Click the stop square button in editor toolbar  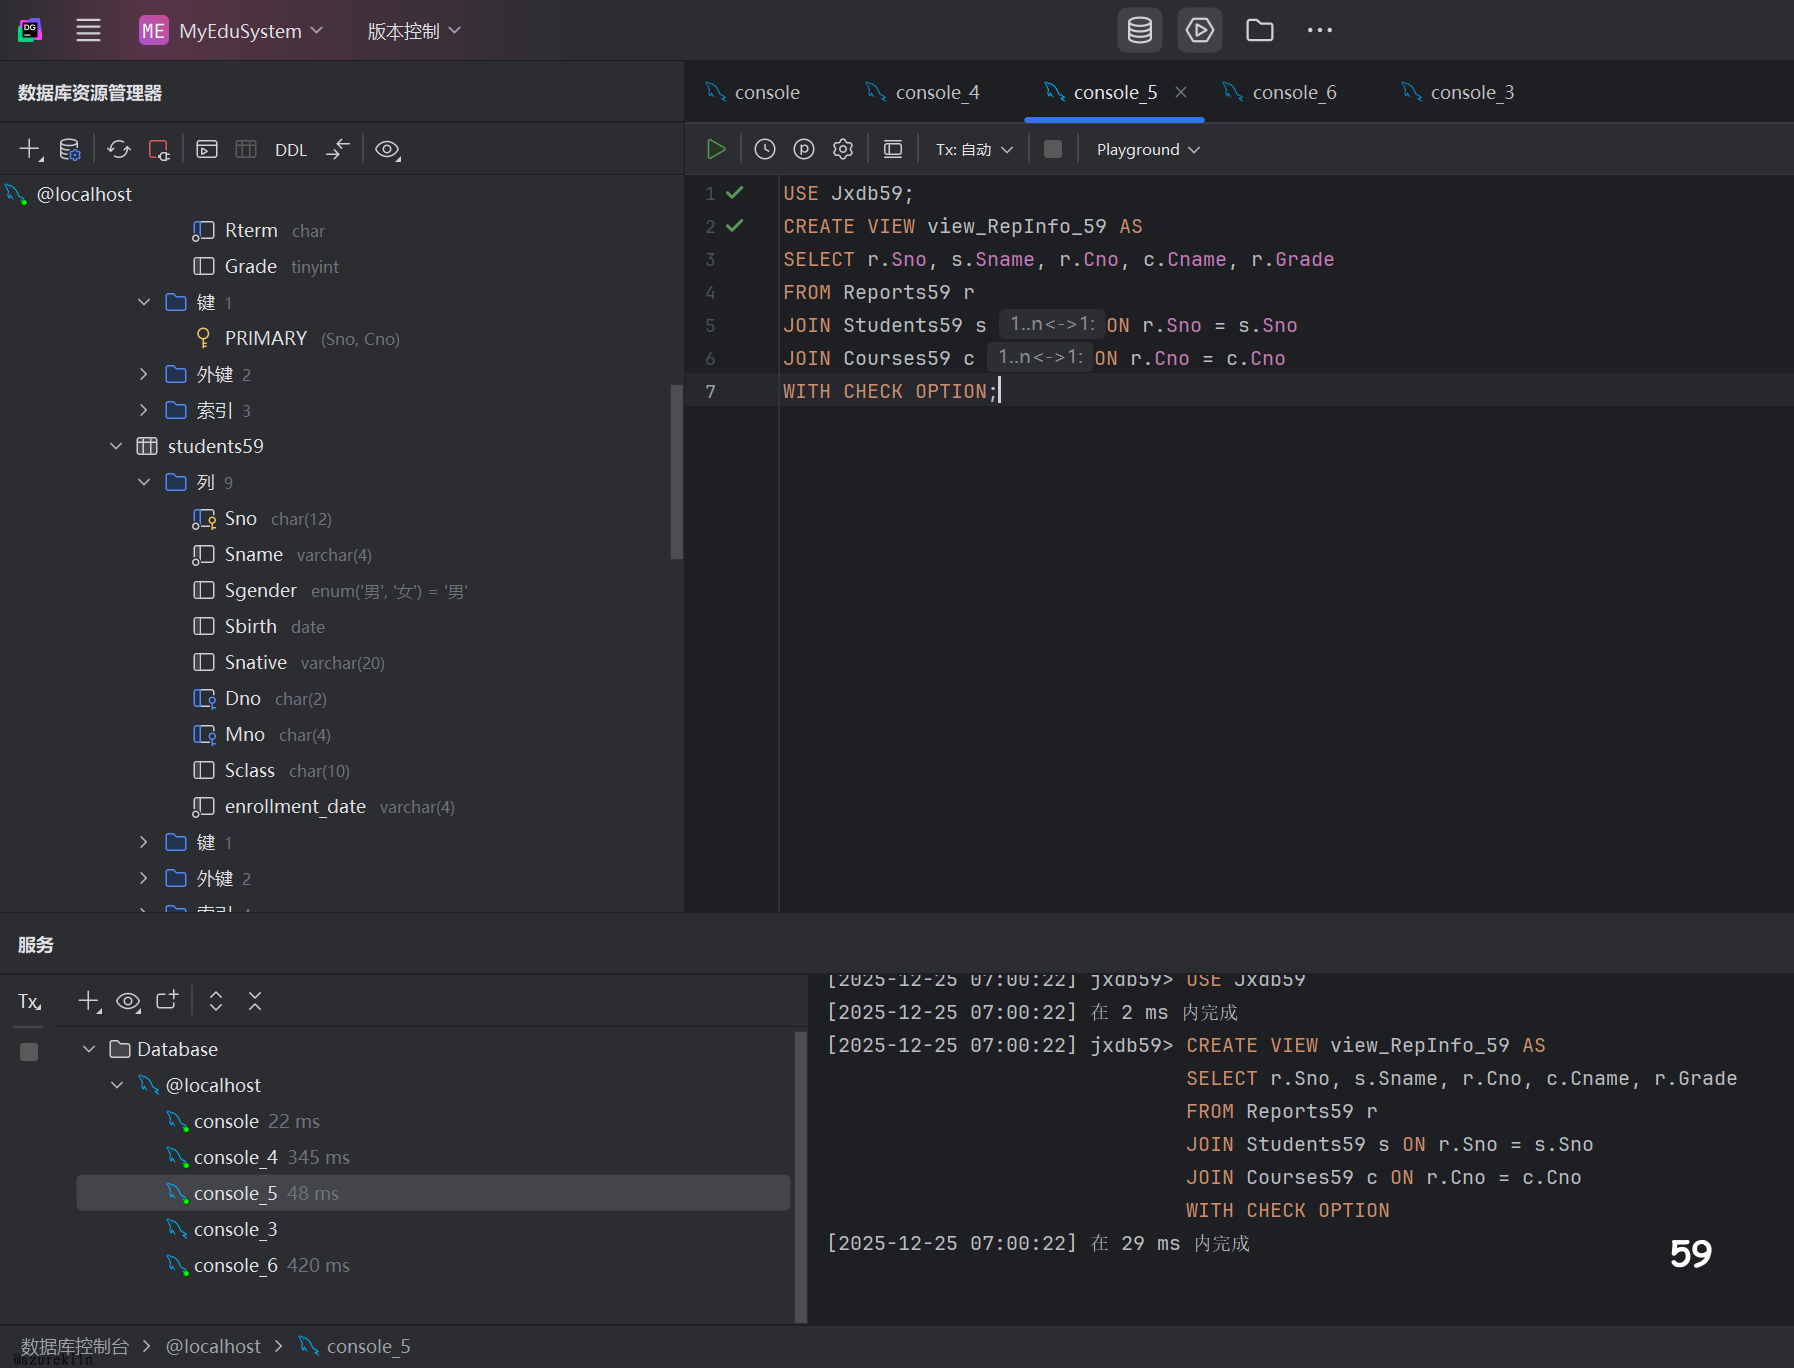point(1052,149)
